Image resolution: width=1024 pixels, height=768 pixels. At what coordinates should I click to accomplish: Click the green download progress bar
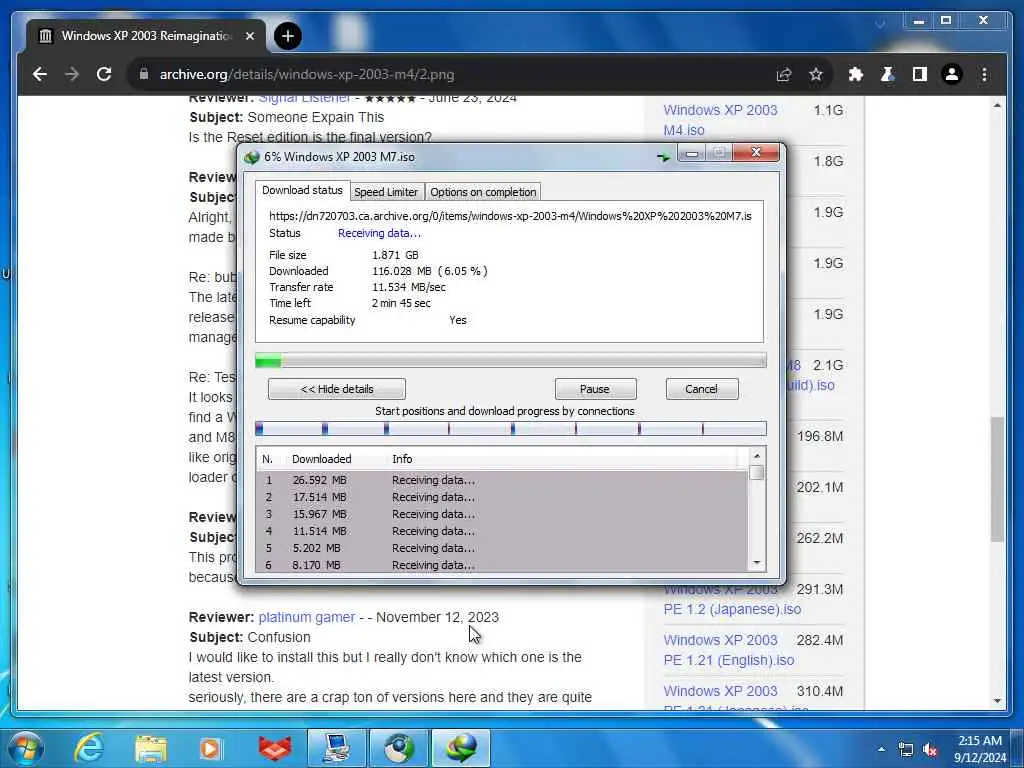click(x=511, y=360)
